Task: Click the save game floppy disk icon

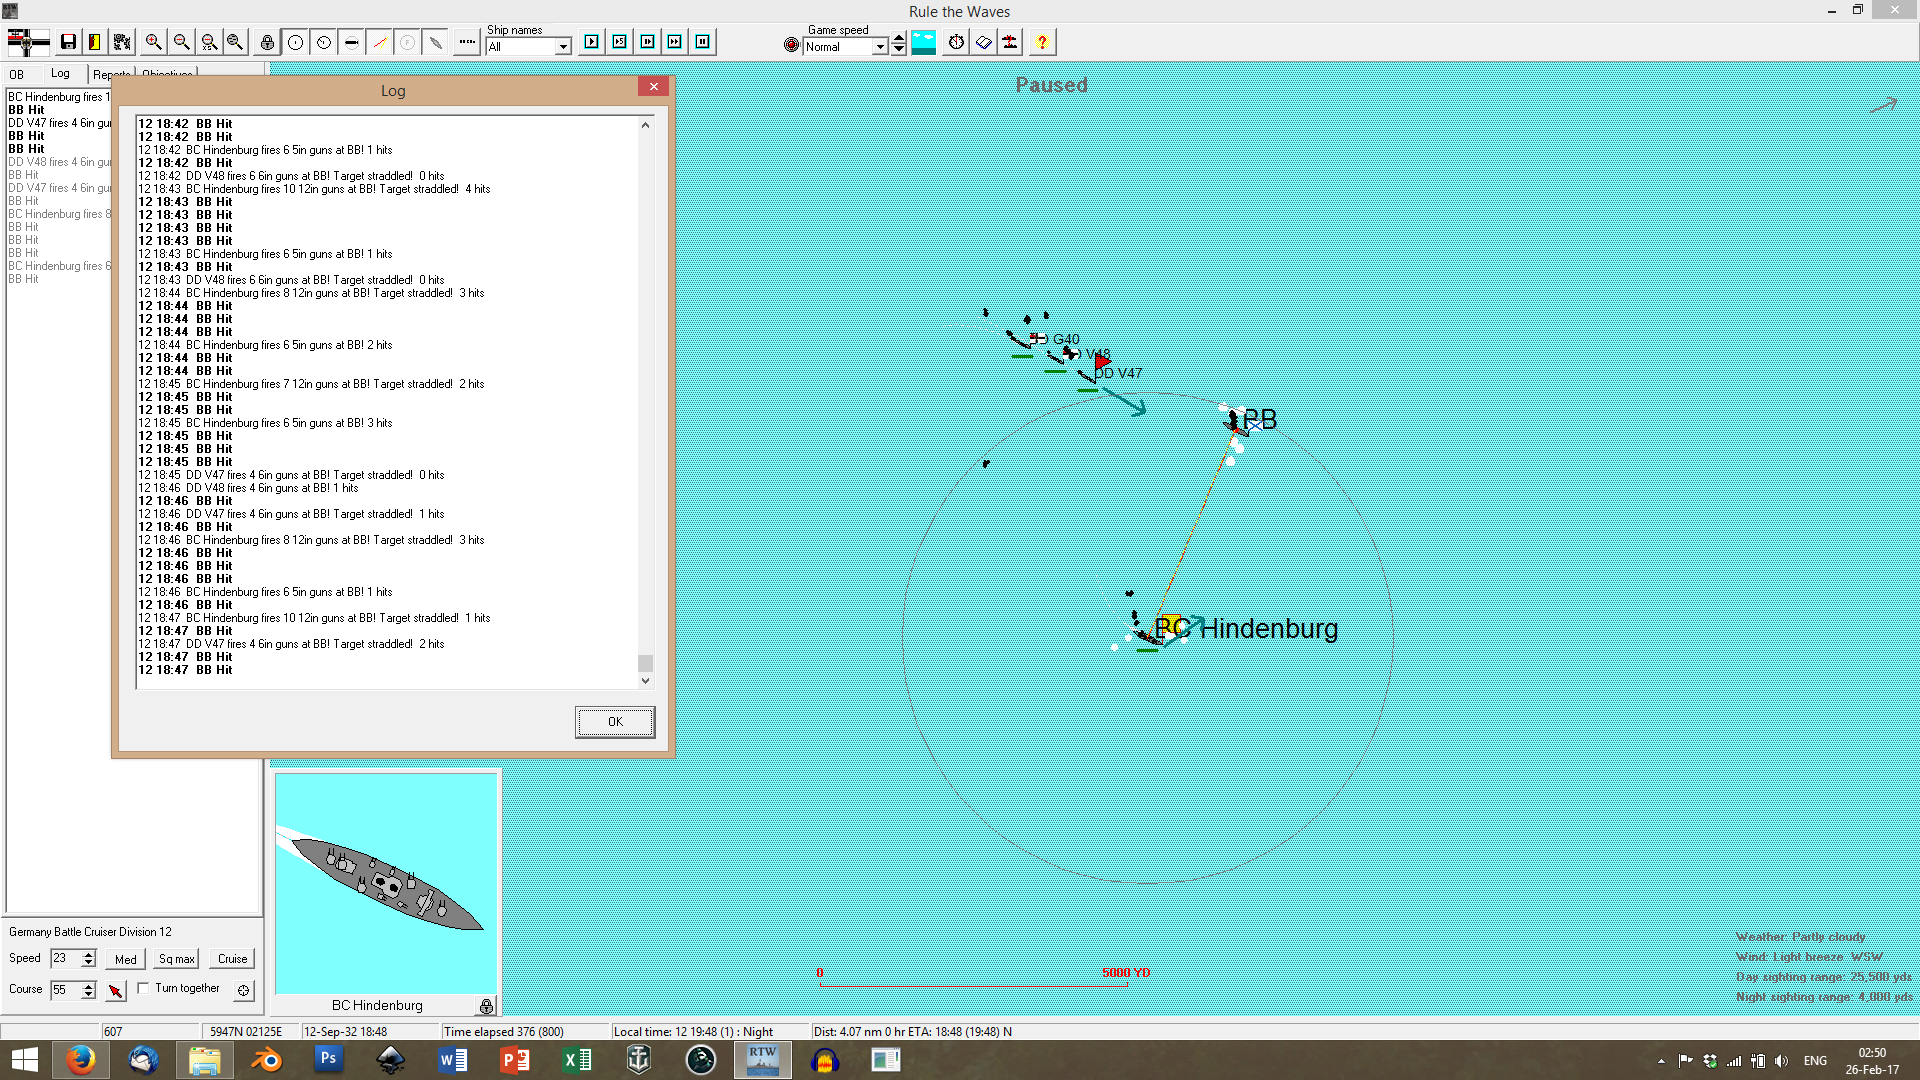Action: click(x=68, y=42)
